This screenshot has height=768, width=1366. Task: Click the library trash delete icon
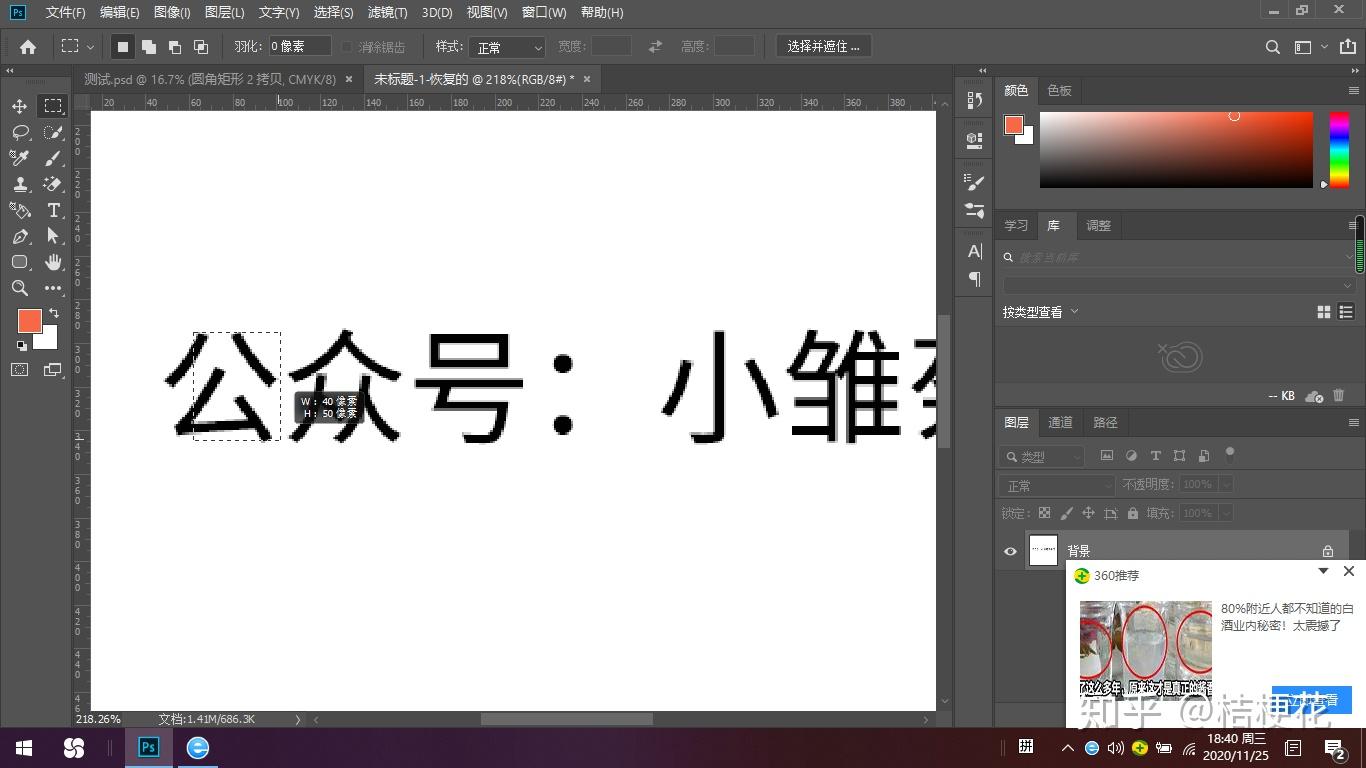(1339, 396)
